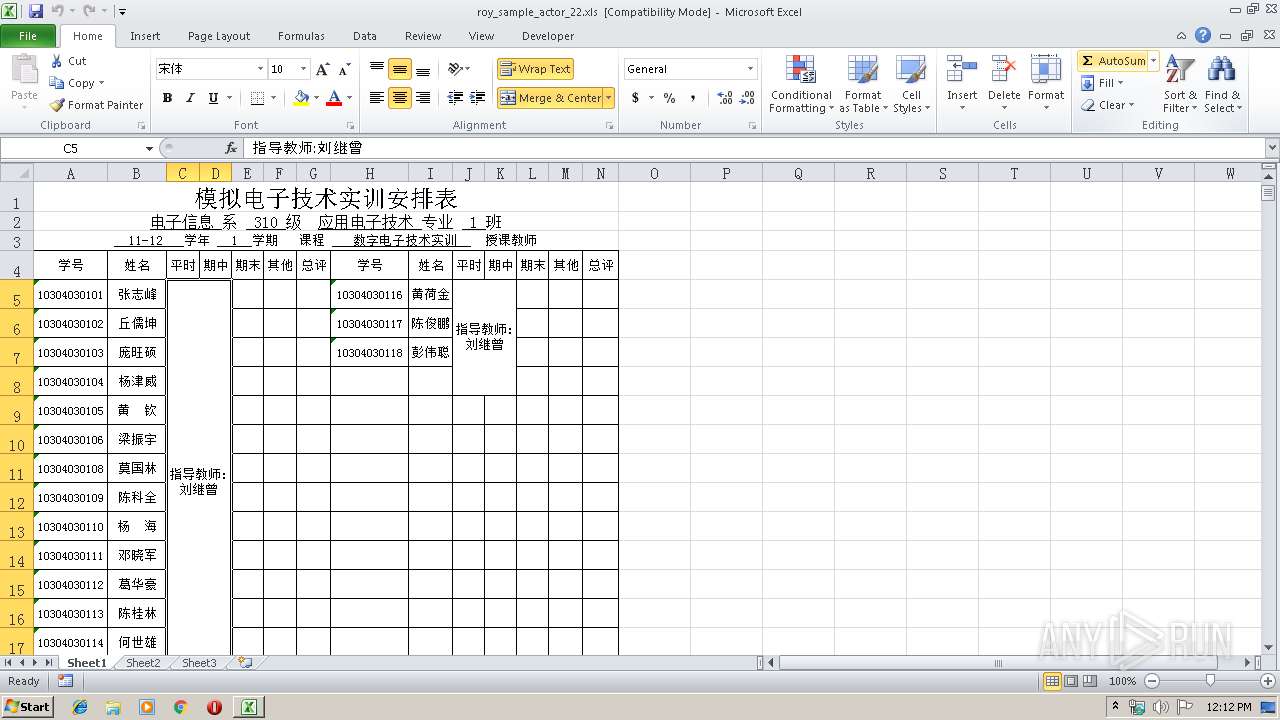Open Find & Select menu
This screenshot has height=720, width=1280.
click(x=1222, y=84)
